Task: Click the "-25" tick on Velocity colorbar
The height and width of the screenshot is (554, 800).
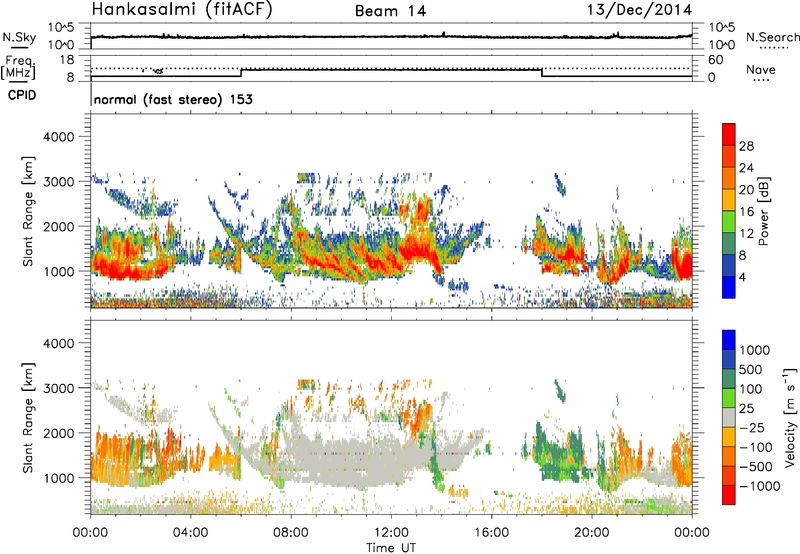Action: pos(752,427)
